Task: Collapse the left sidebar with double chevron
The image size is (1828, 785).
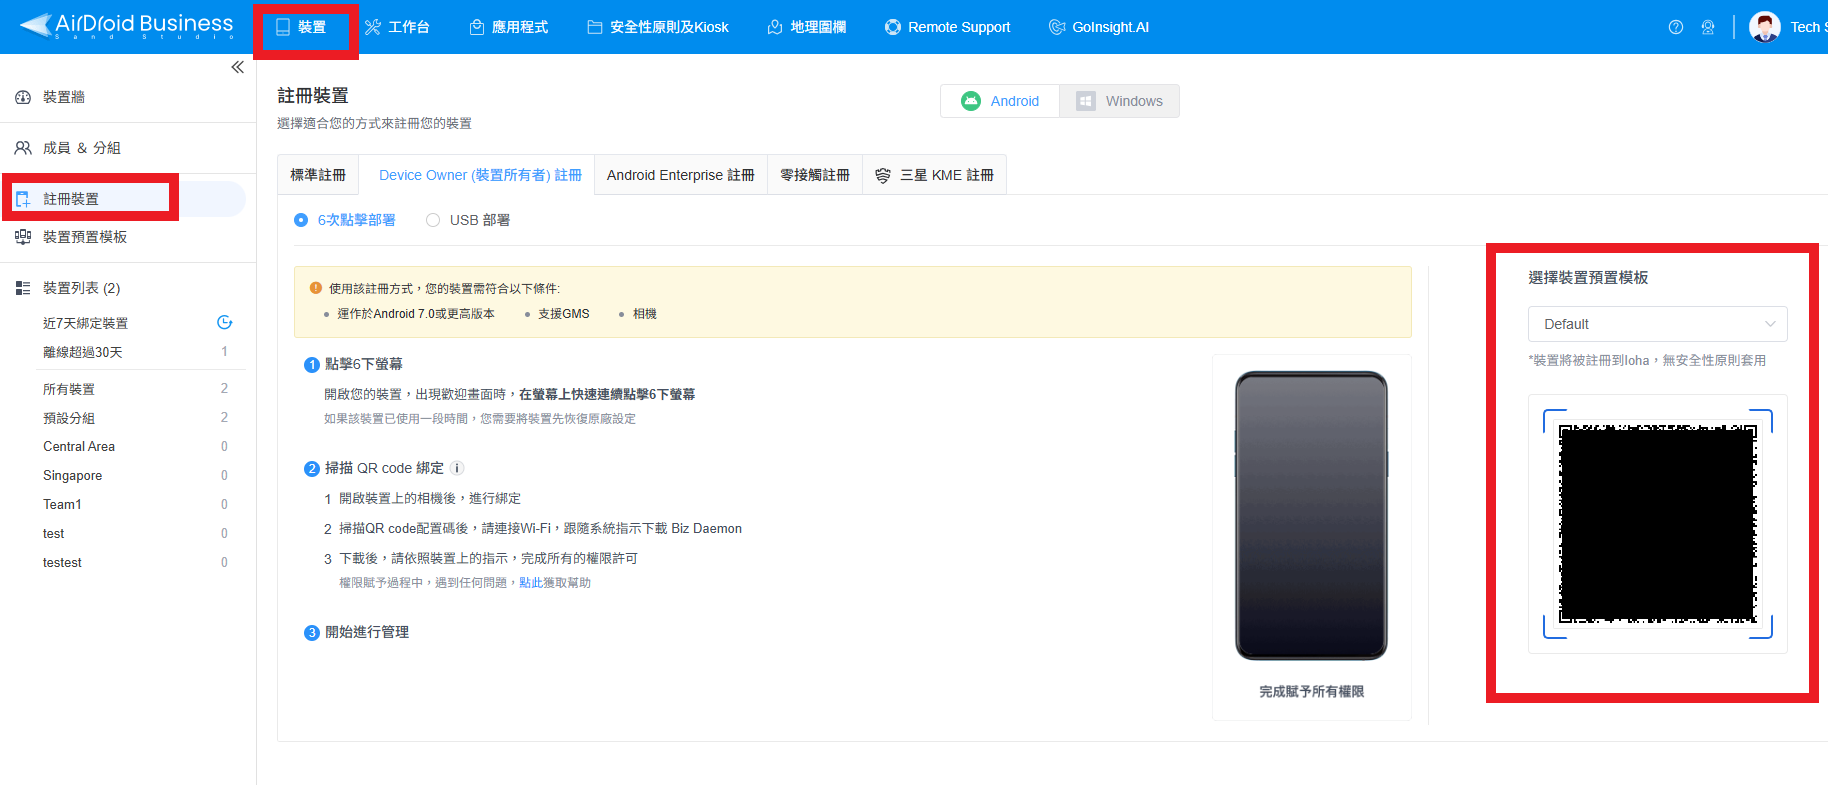Action: [237, 67]
